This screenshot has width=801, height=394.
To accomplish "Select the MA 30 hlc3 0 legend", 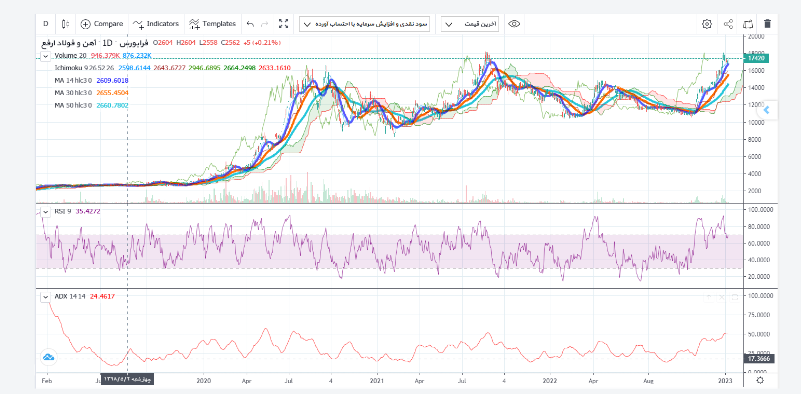I will tap(74, 93).
